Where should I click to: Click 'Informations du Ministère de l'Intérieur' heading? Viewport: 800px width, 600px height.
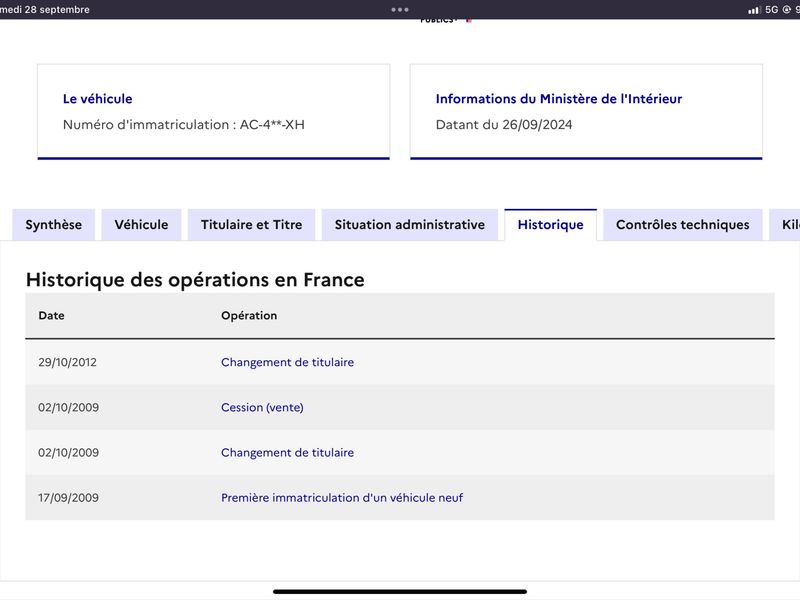click(x=559, y=98)
